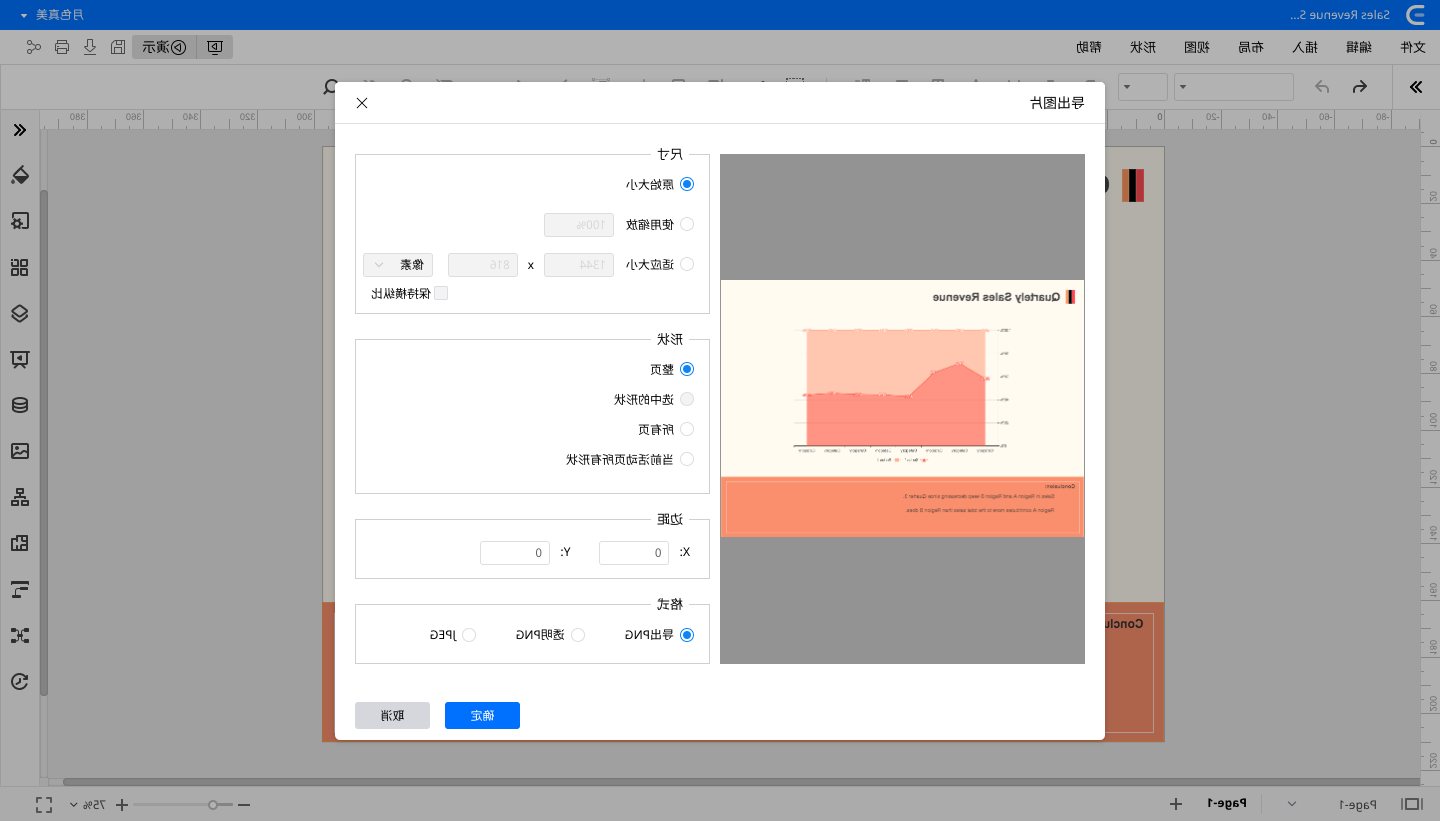Close the 导出图片 dialog
Screen dimensions: 1440x821
(362, 103)
